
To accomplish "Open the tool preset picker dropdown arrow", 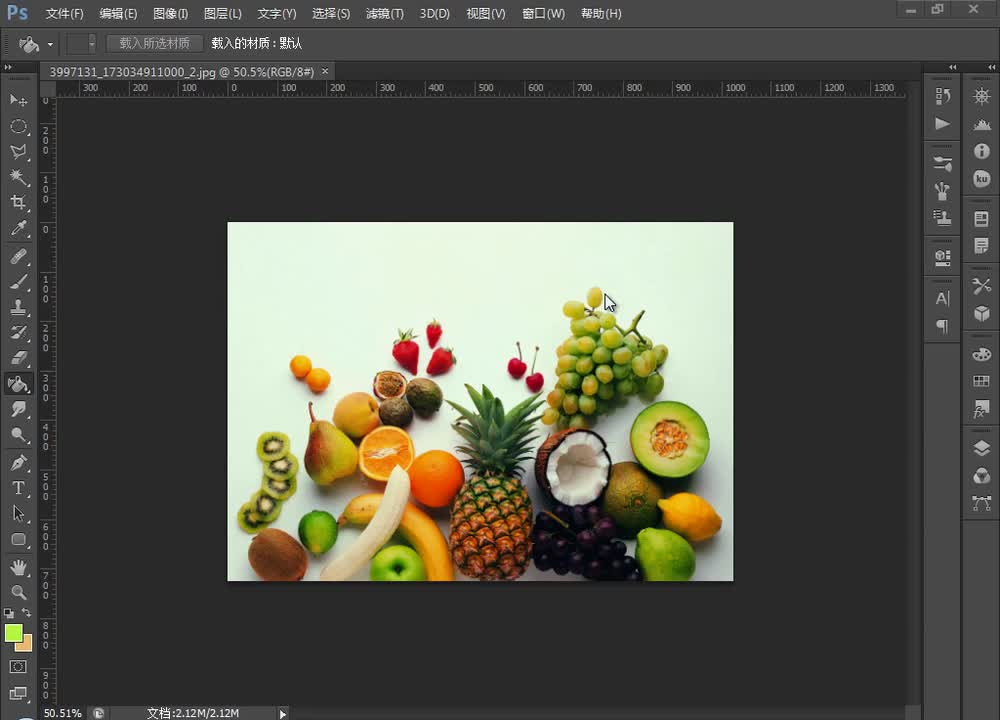I will (50, 44).
